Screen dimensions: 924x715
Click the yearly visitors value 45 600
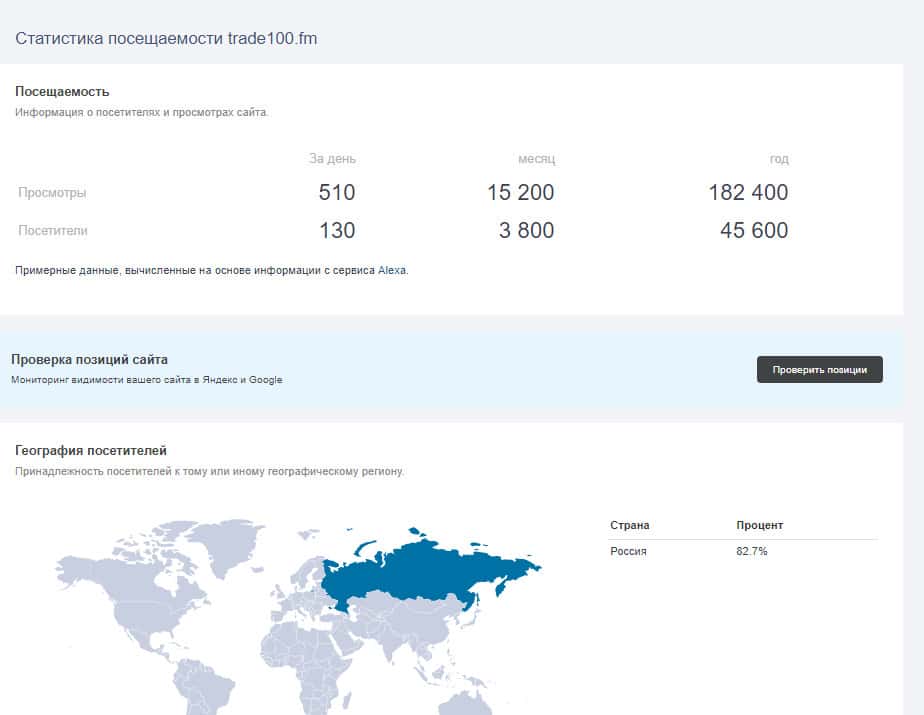[x=753, y=230]
